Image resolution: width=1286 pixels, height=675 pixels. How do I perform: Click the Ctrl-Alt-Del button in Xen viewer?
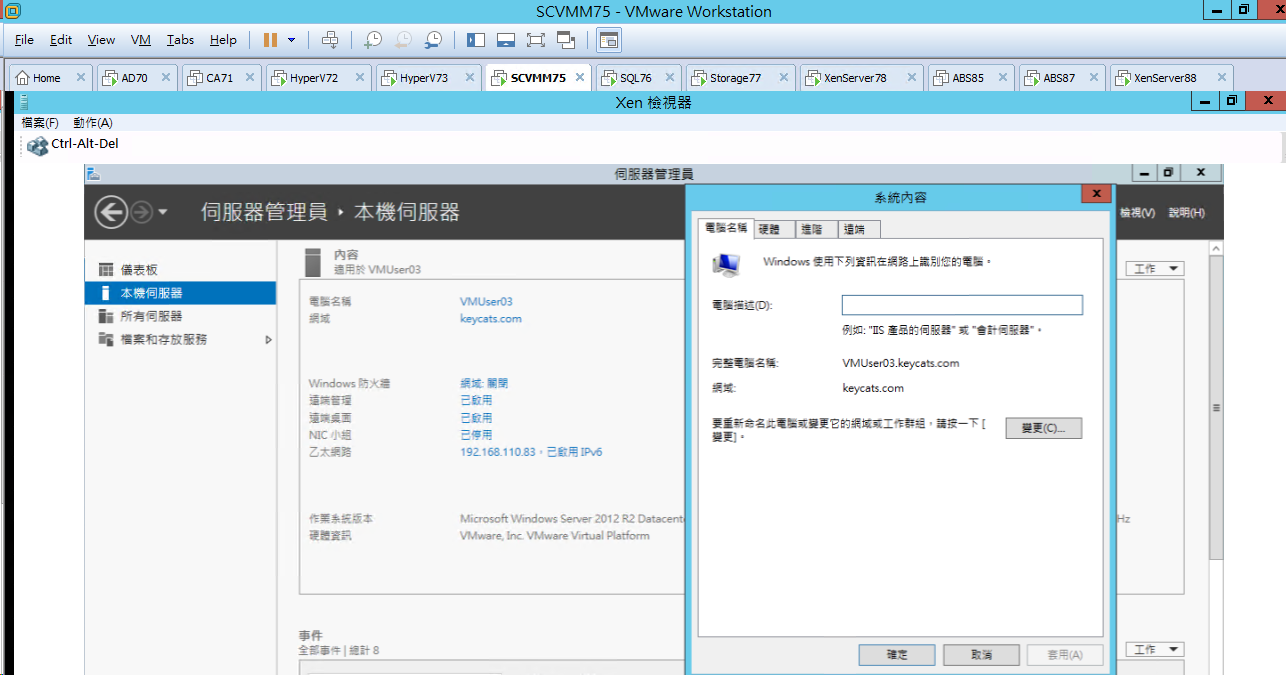(73, 144)
